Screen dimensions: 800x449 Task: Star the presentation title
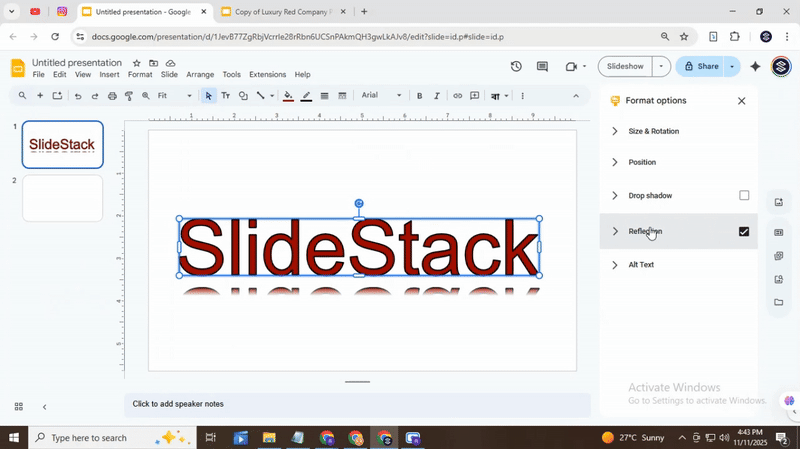137,63
